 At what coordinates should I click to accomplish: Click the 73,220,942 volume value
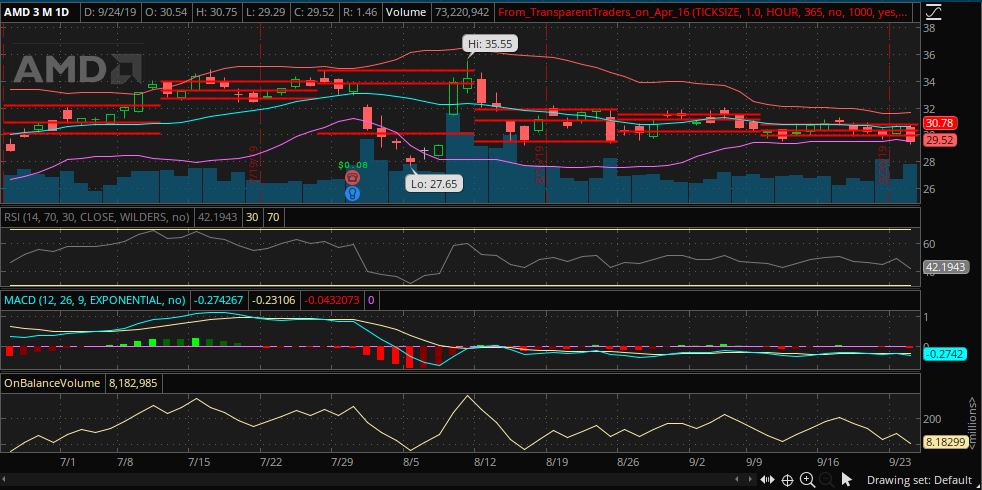pos(461,12)
